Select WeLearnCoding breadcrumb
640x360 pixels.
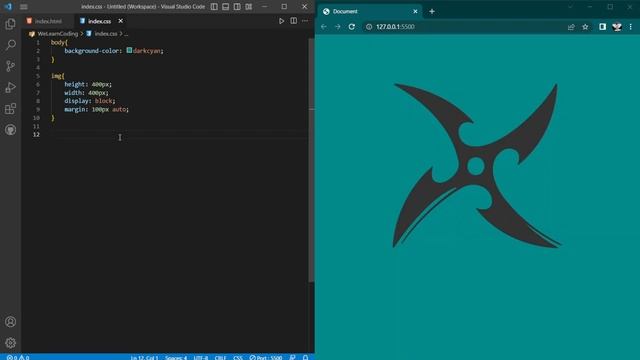pos(58,34)
